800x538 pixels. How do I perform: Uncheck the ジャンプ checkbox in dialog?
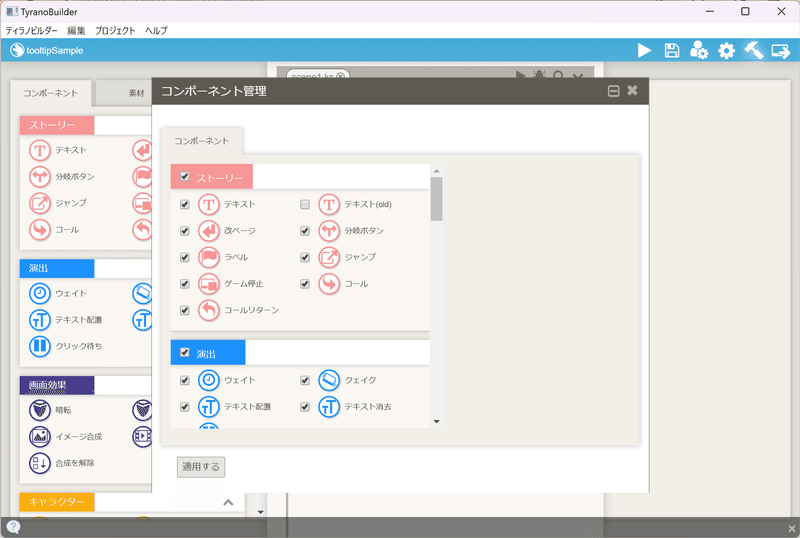(x=305, y=257)
